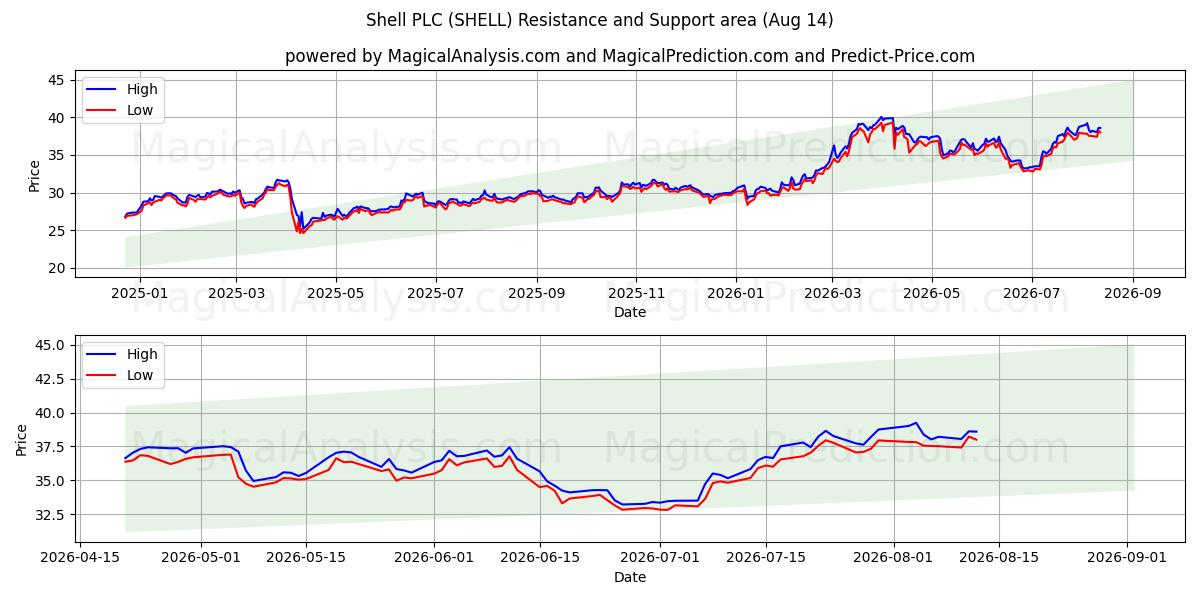This screenshot has width=1200, height=600.
Task: Click the bottom chart x-axis label '2026-05-15'
Action: pyautogui.click(x=304, y=558)
